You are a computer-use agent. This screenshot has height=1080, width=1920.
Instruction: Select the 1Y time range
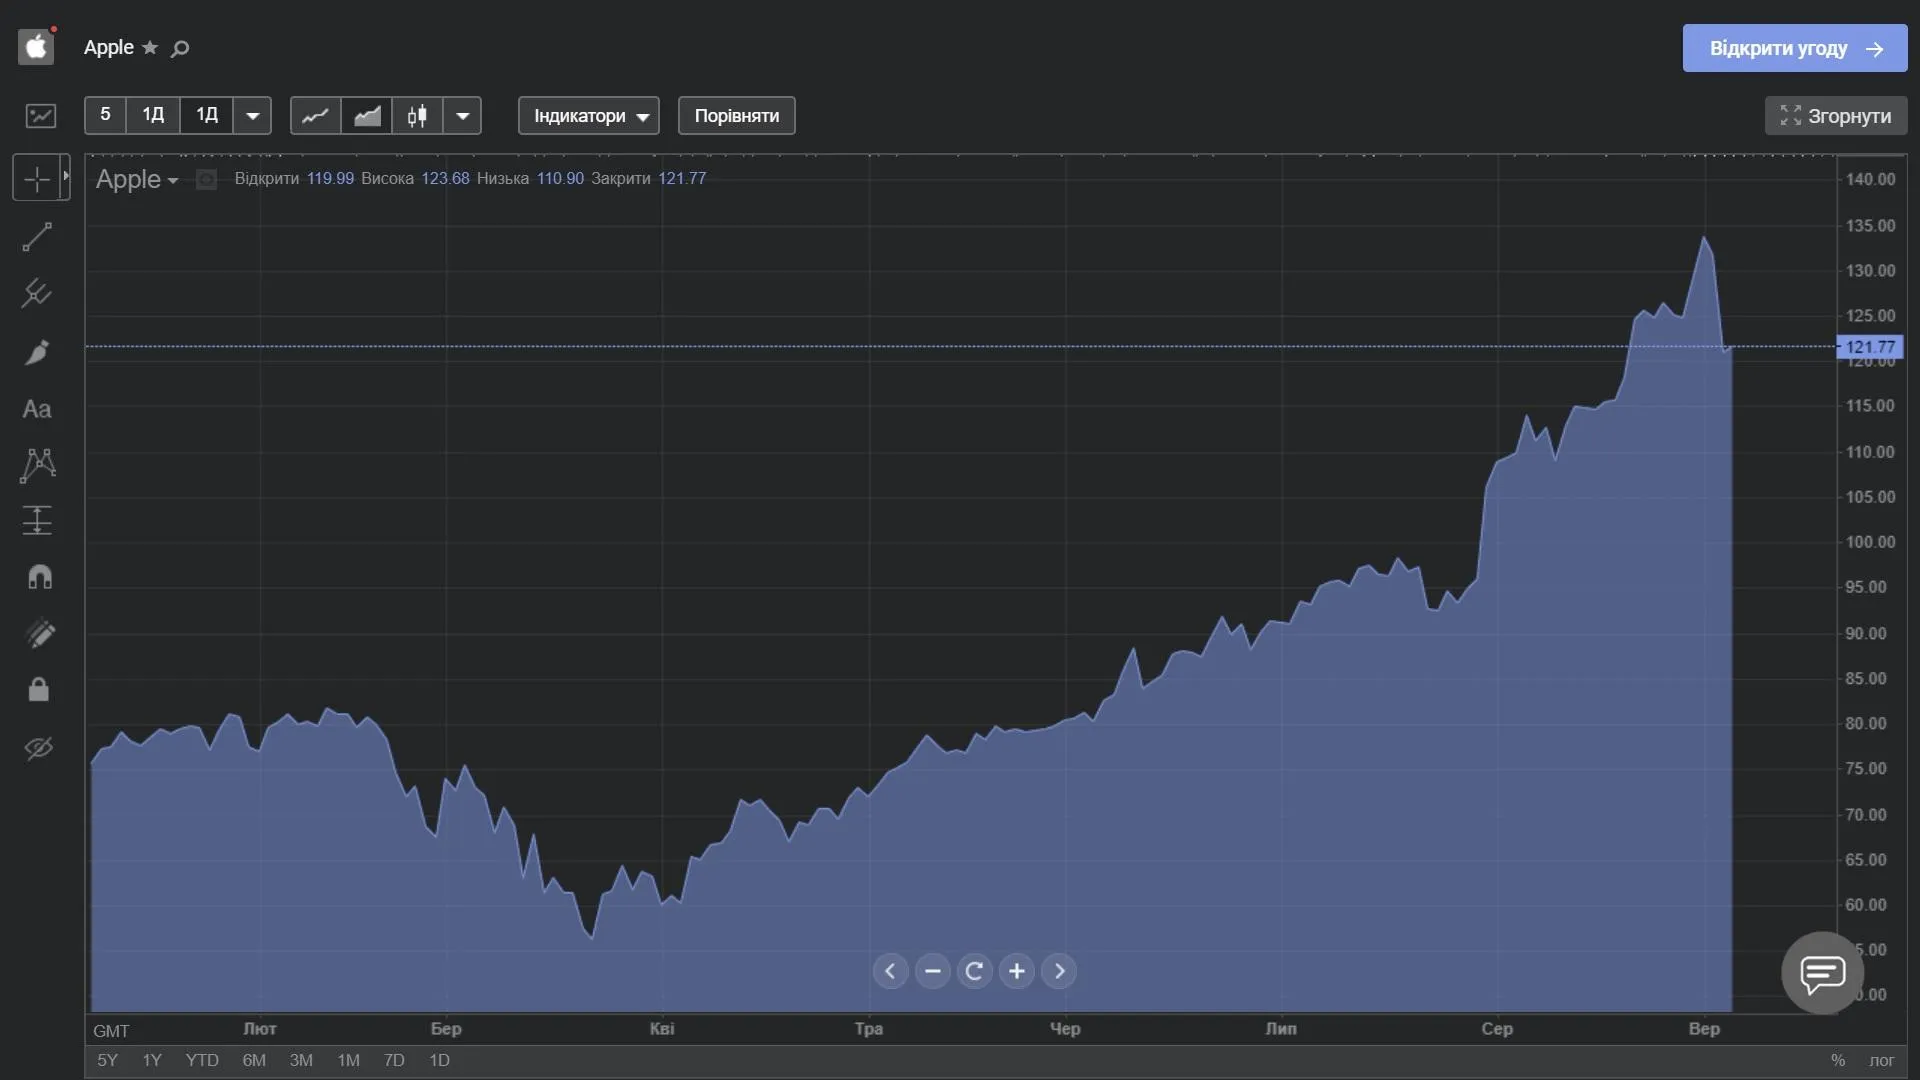[x=152, y=1060]
